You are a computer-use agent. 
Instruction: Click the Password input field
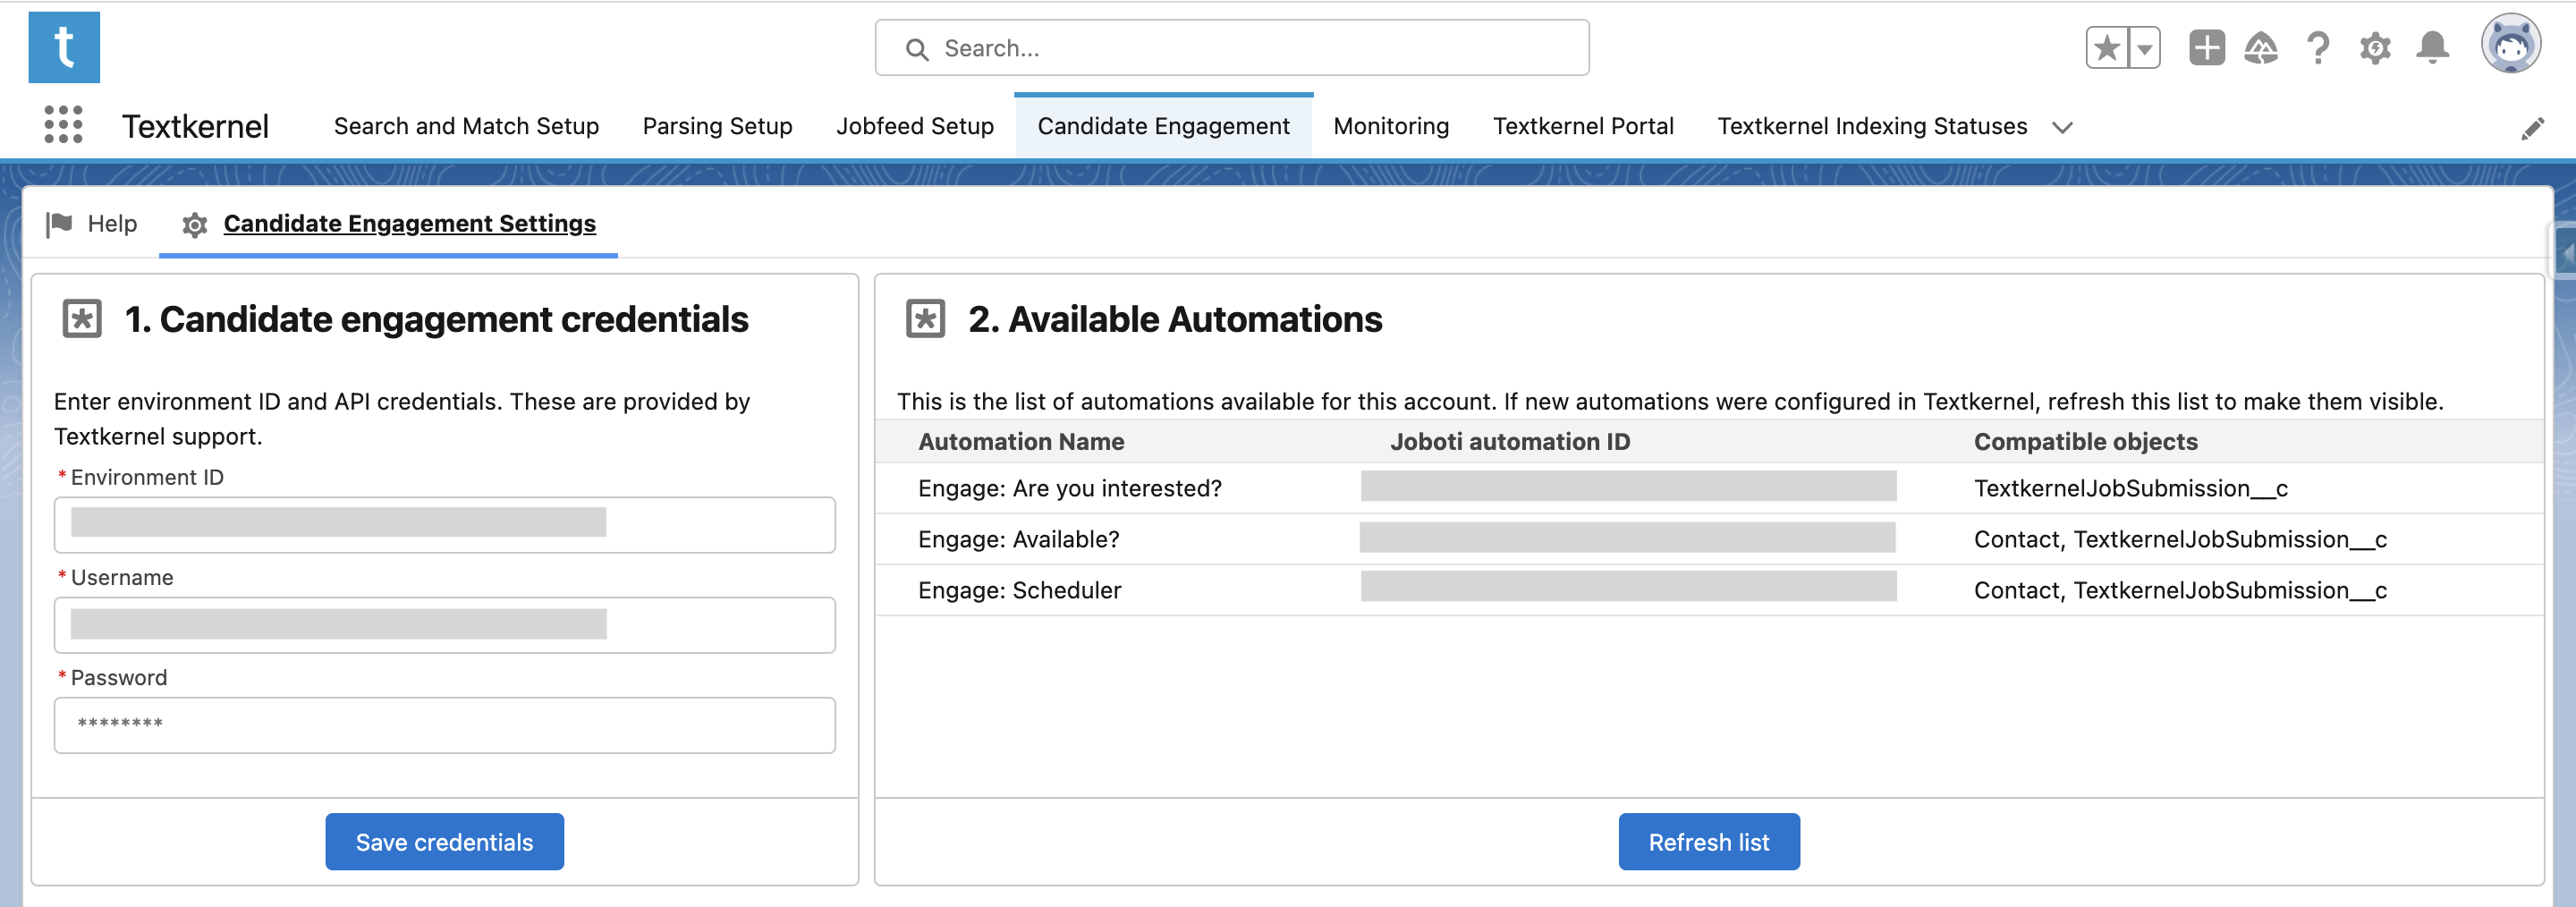coord(444,725)
